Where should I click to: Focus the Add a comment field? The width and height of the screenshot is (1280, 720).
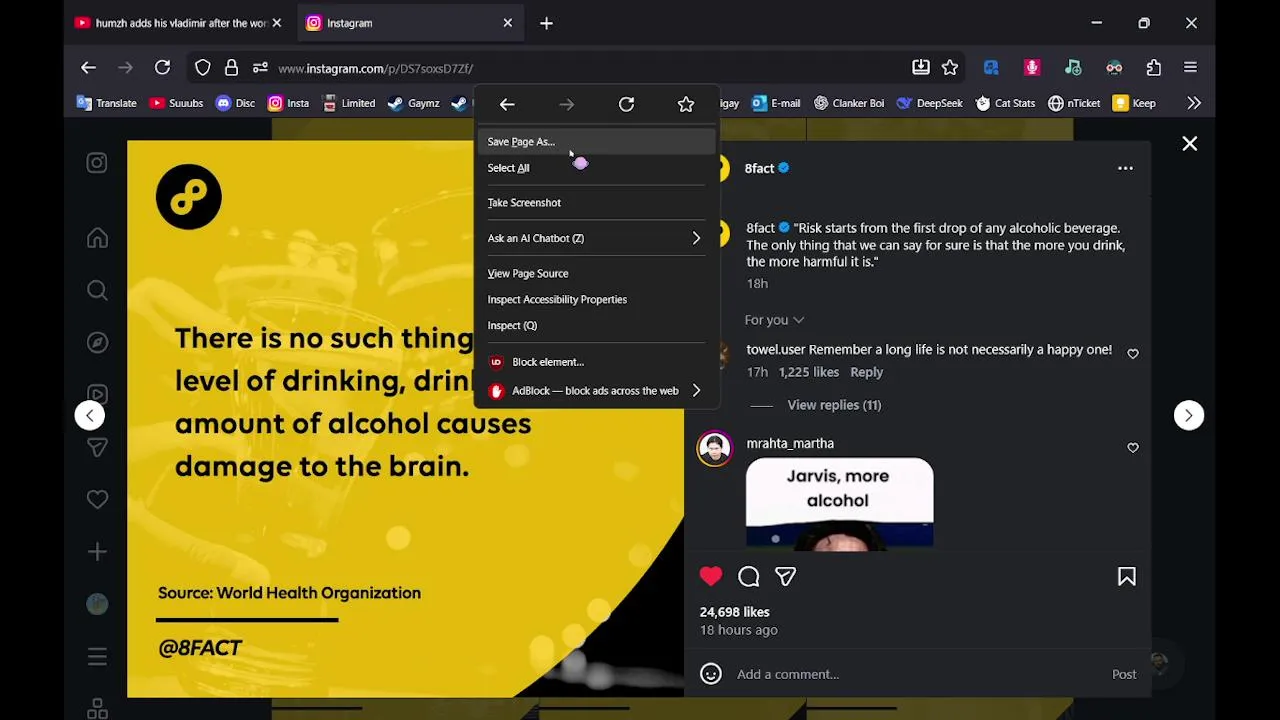(x=918, y=674)
